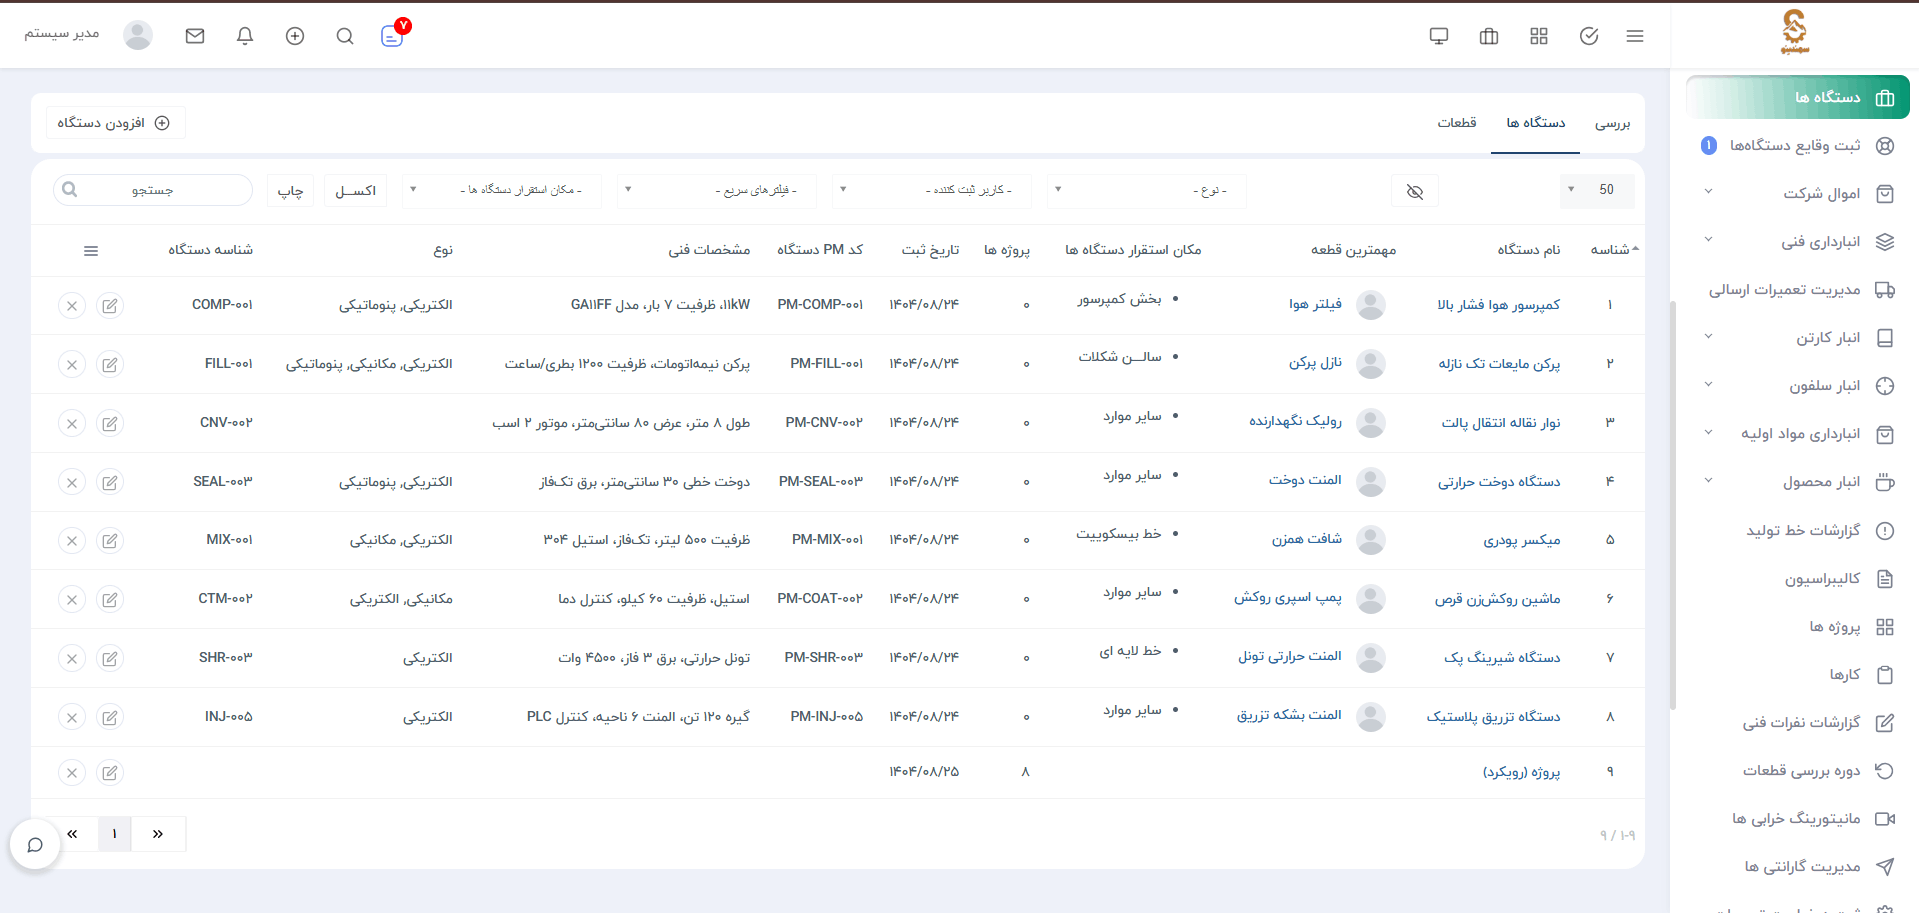Toggle the hidden-items eye-slash filter
1919x913 pixels.
[x=1414, y=191]
